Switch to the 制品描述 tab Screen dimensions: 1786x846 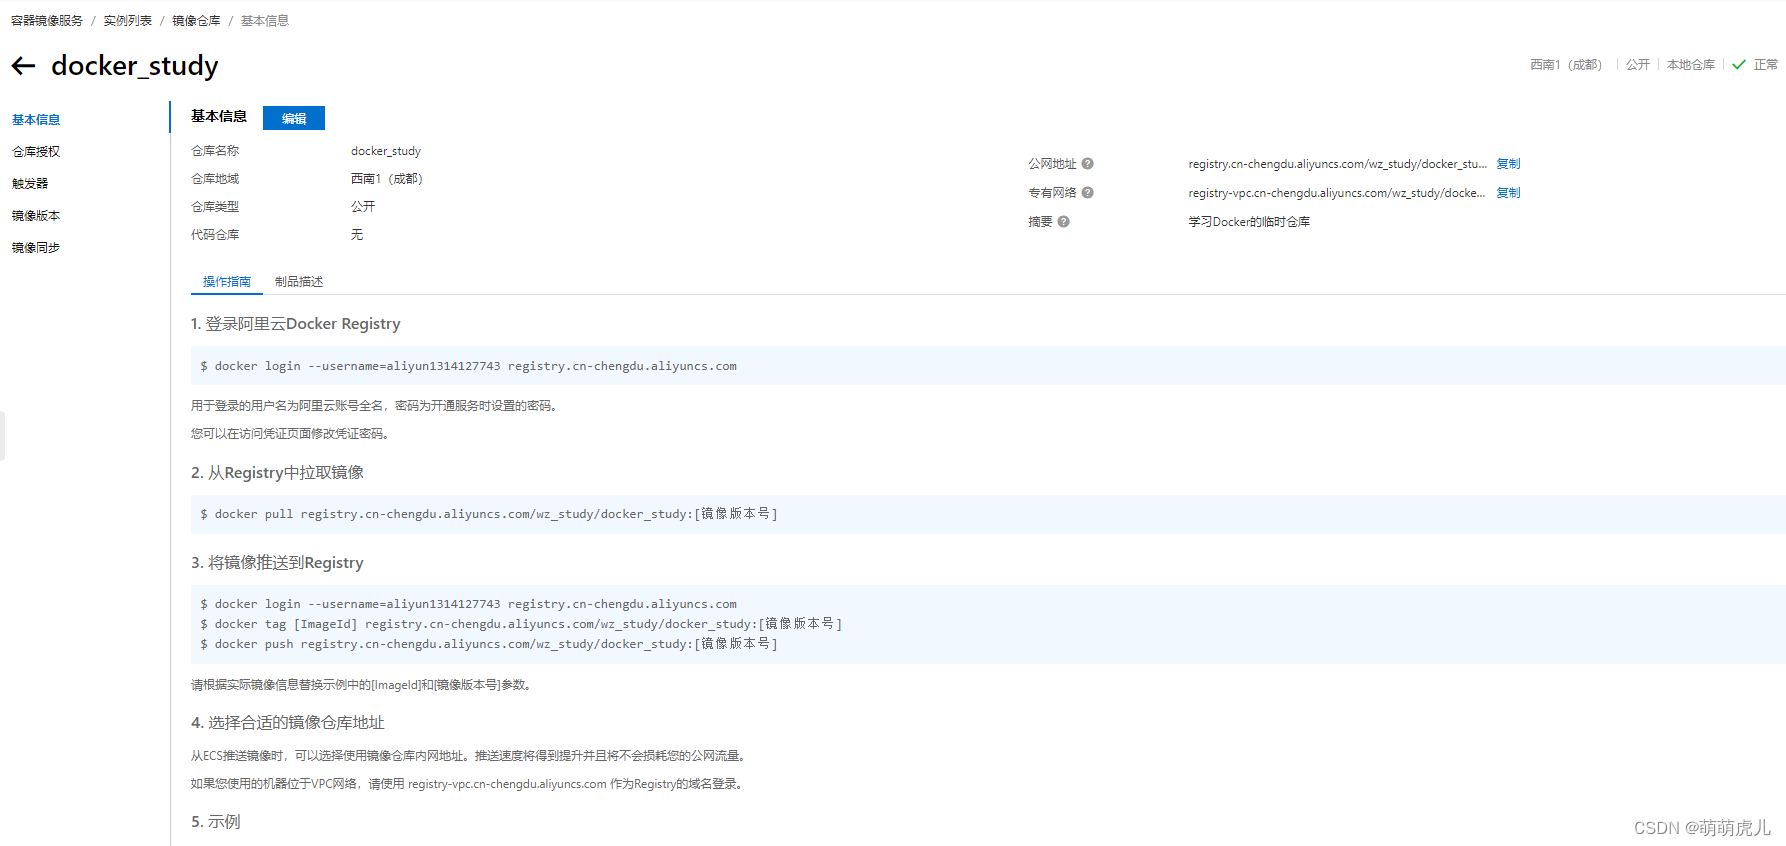click(299, 282)
